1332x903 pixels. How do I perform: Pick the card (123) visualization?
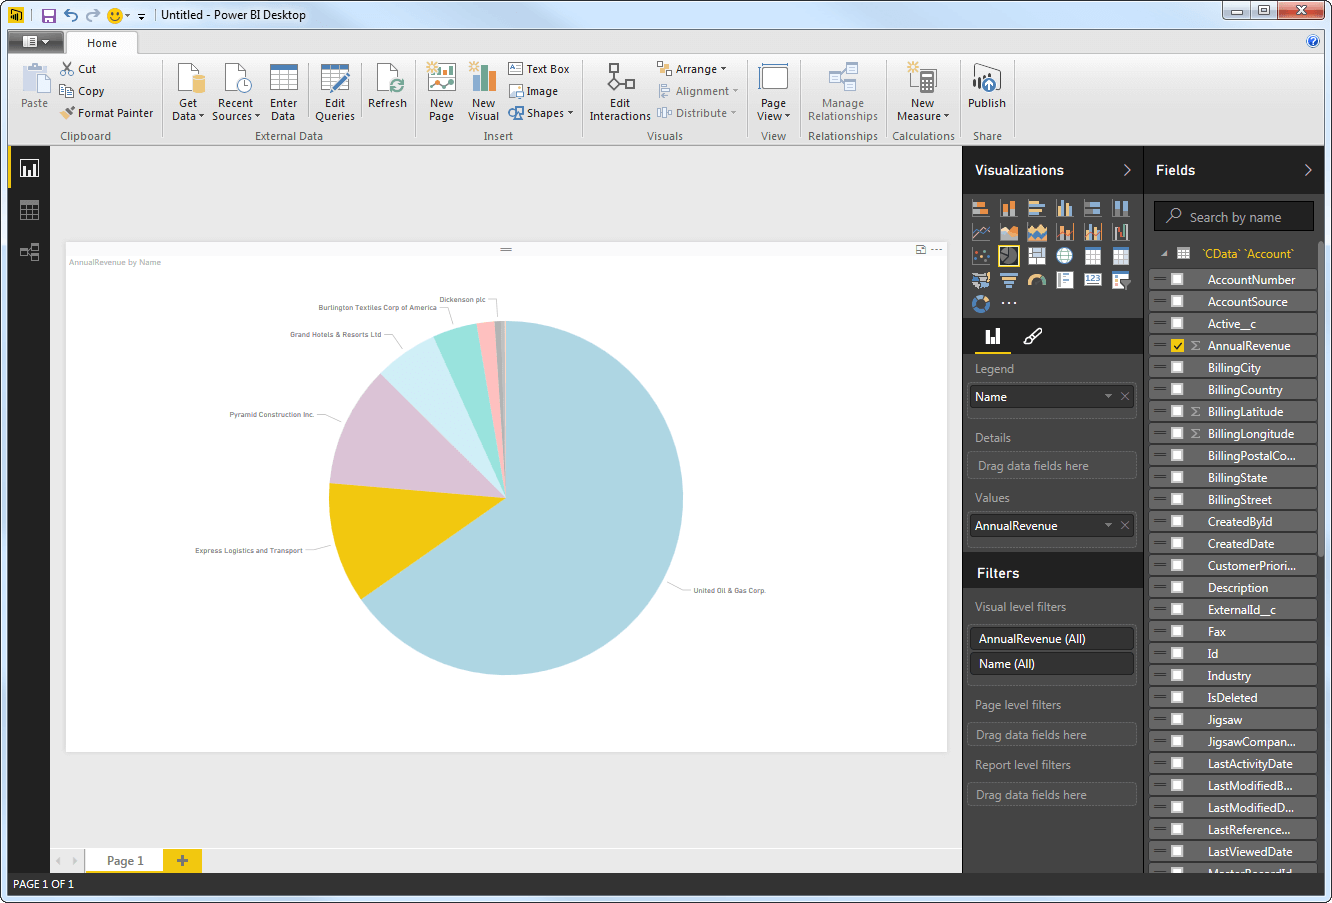[1093, 280]
